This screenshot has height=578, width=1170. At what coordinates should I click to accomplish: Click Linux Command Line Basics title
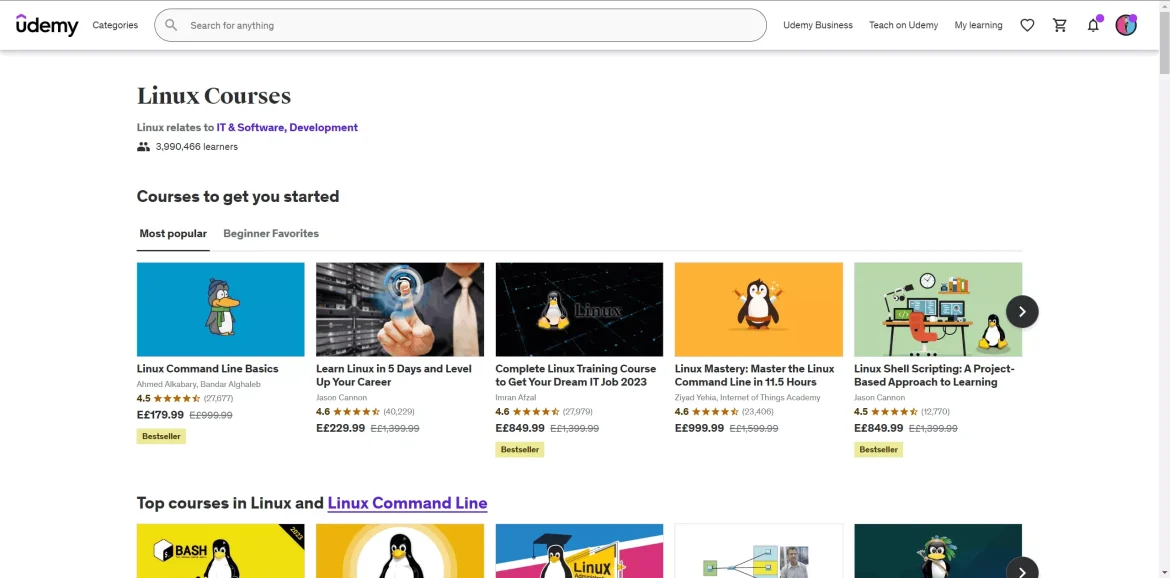tap(207, 368)
